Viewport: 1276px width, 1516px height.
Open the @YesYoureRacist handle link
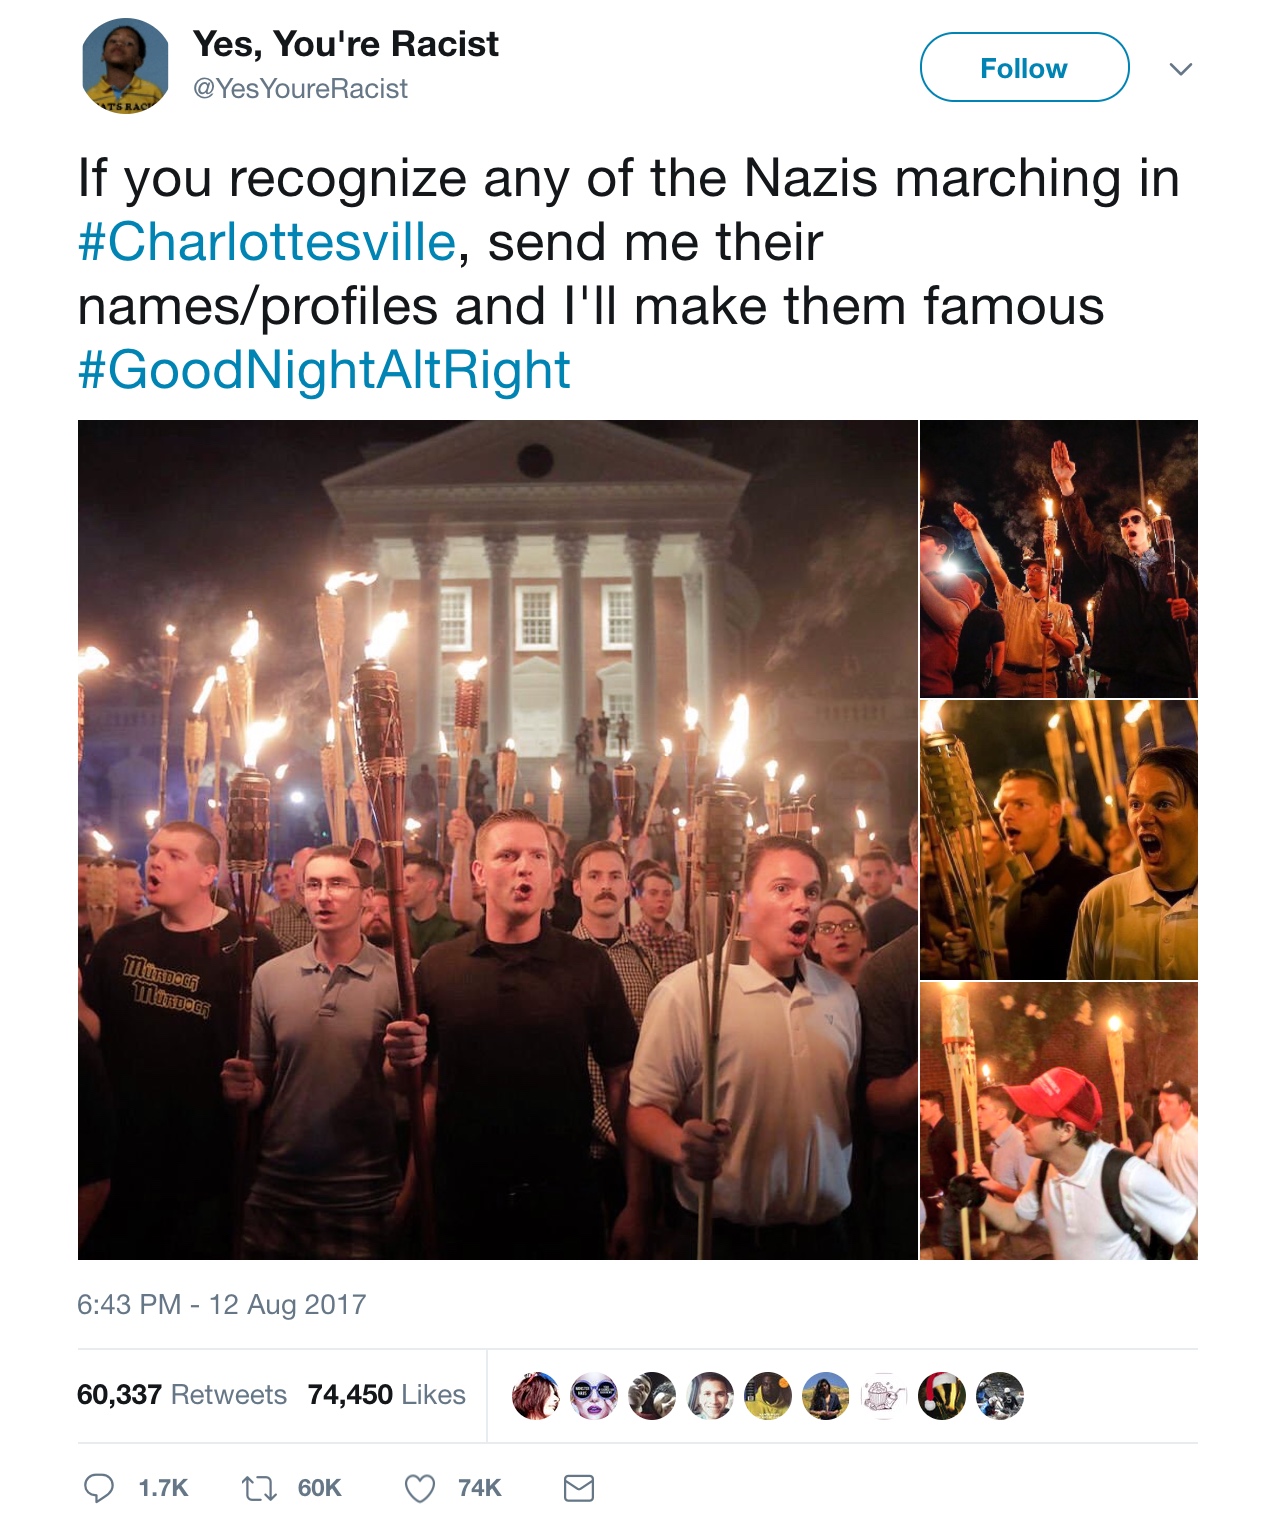click(x=300, y=89)
